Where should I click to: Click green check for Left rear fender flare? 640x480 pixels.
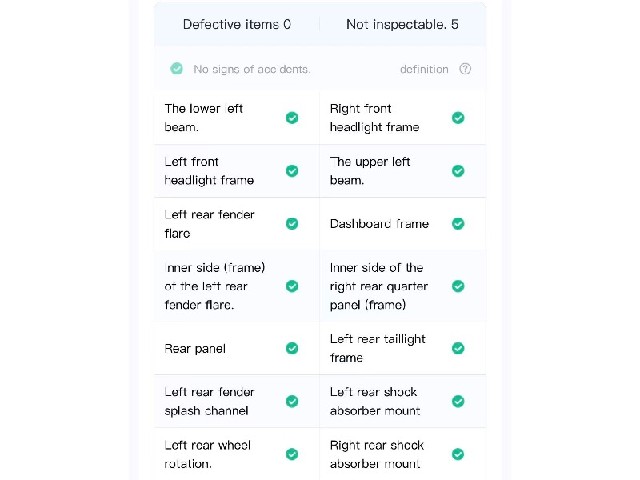(292, 224)
